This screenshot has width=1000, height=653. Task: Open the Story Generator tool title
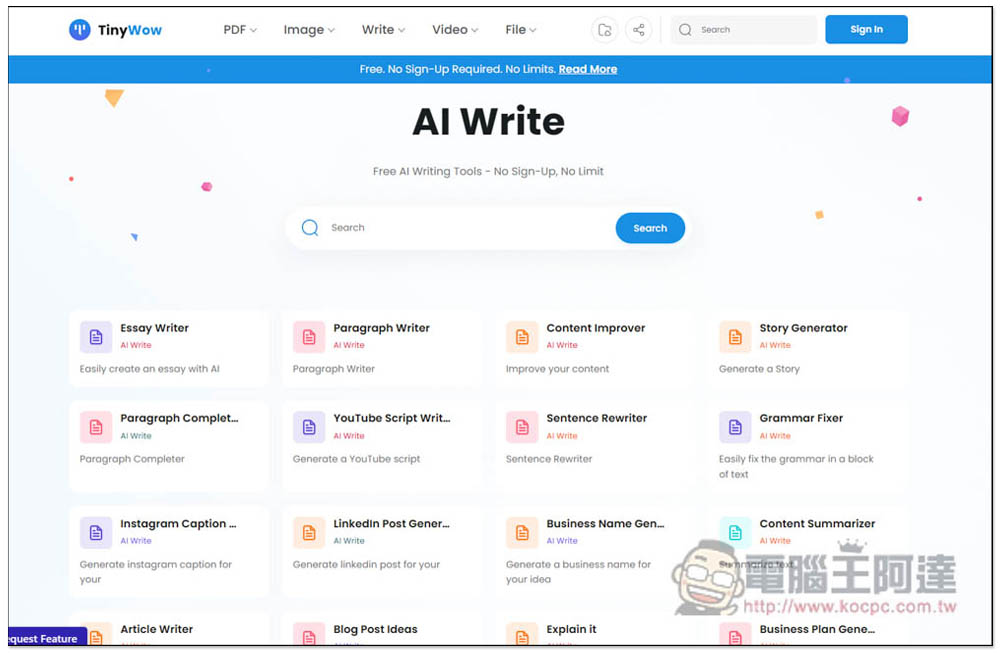pos(803,328)
